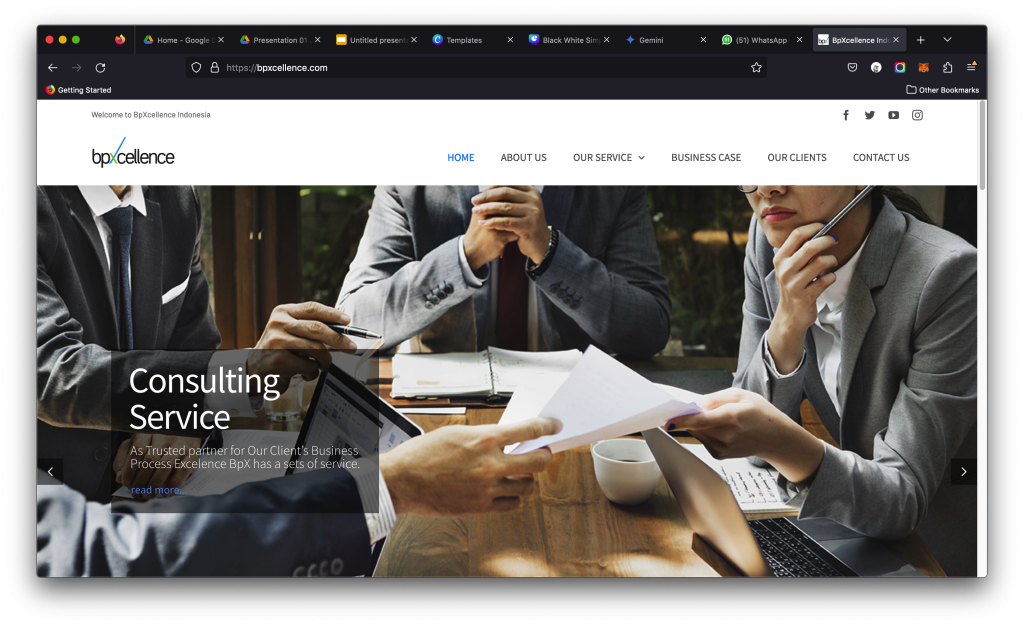Screen dimensions: 1024x626
Task: Reload the page in the browser toolbar
Action: [100, 67]
